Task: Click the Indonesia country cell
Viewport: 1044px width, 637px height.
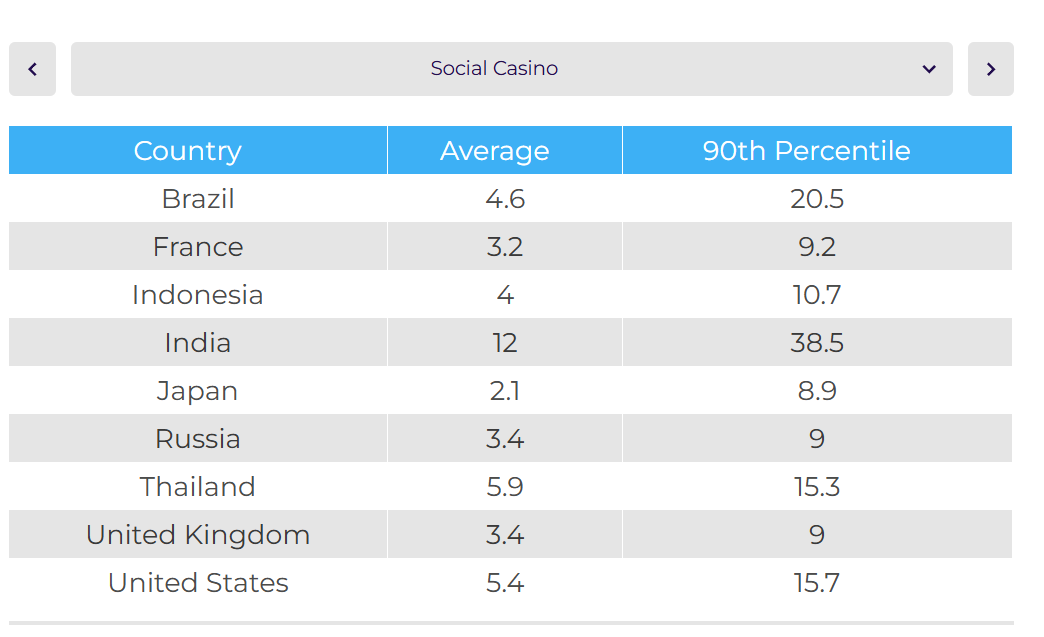Action: click(x=198, y=295)
